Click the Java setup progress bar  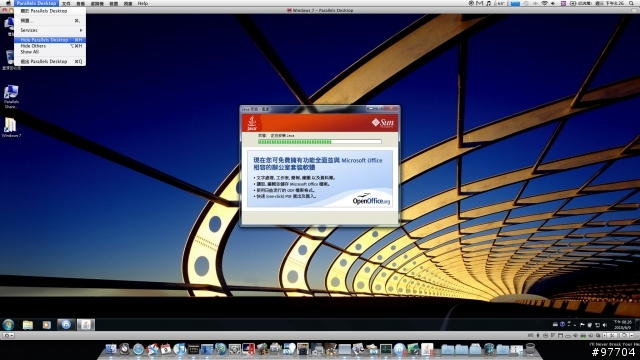(320, 142)
